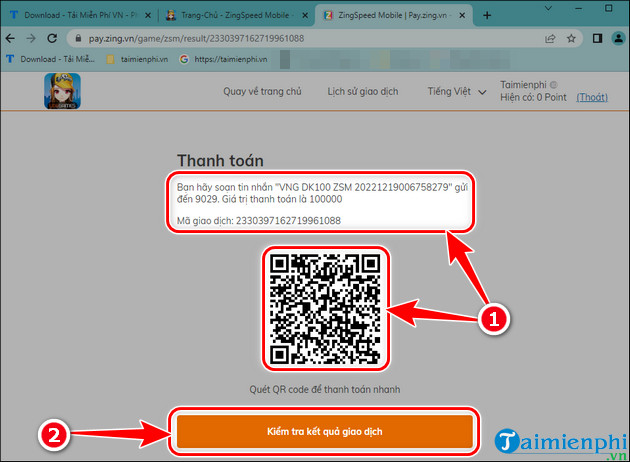630x462 pixels.
Task: Open the taimienphi.vn folder bookmark
Action: coord(137,59)
